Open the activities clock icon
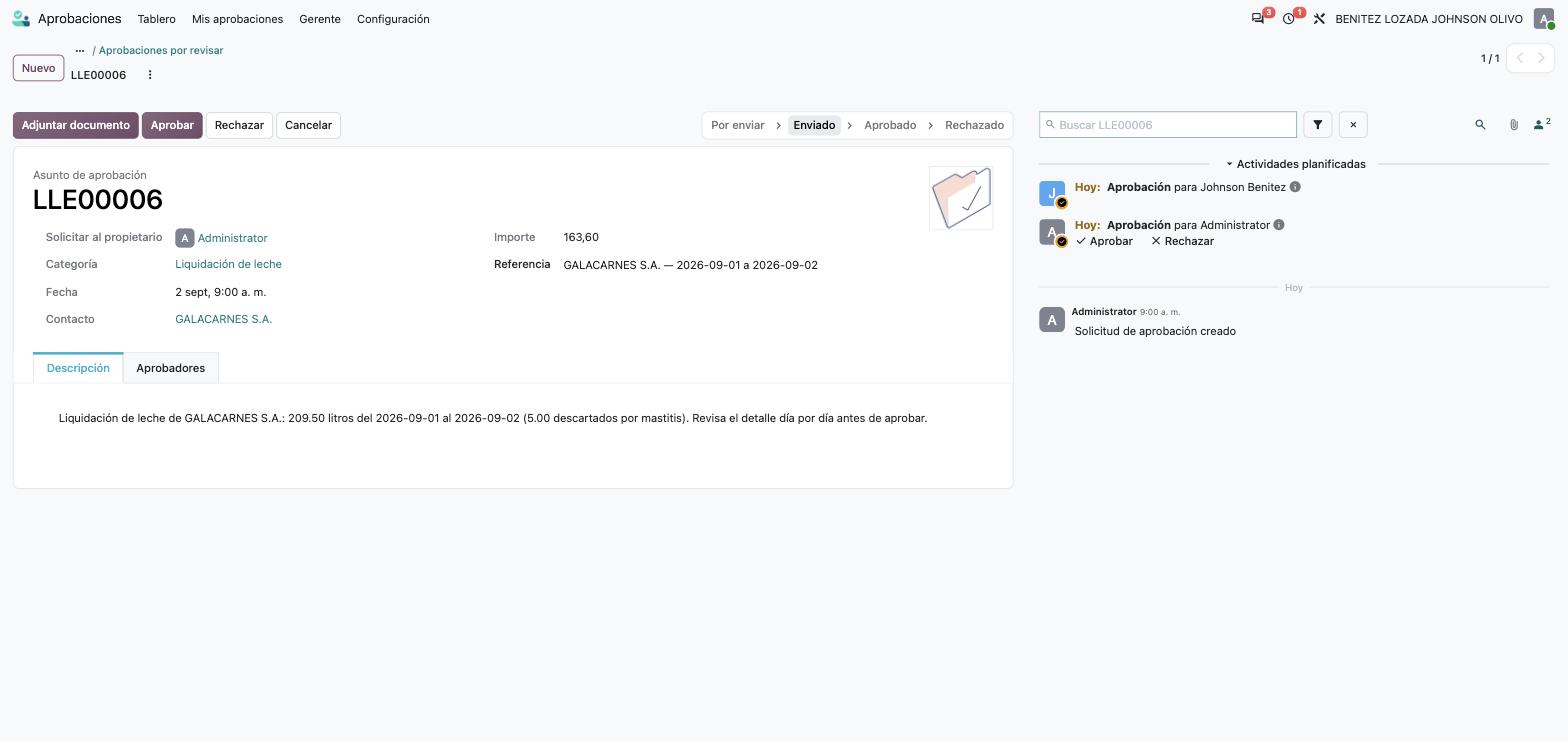Image resolution: width=1568 pixels, height=742 pixels. pos(1289,19)
